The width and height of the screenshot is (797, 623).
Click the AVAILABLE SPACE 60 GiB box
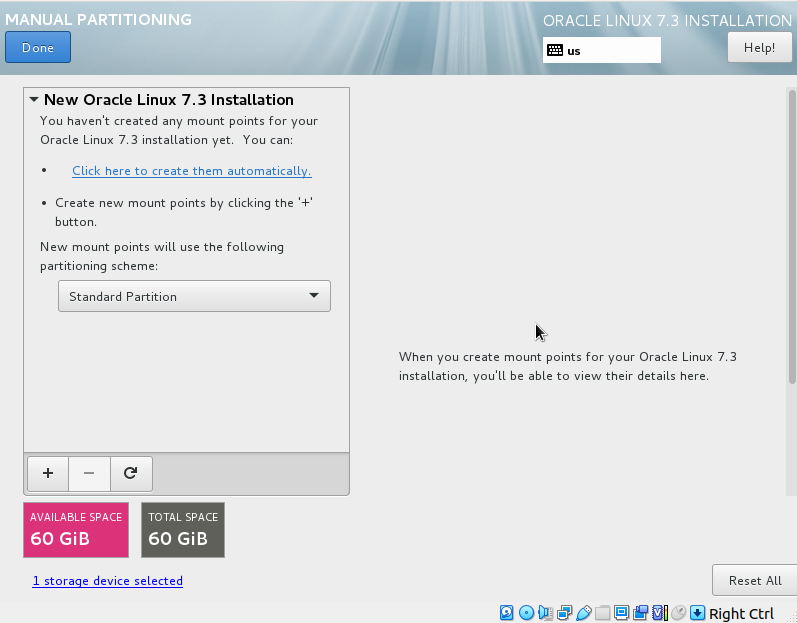coord(76,530)
